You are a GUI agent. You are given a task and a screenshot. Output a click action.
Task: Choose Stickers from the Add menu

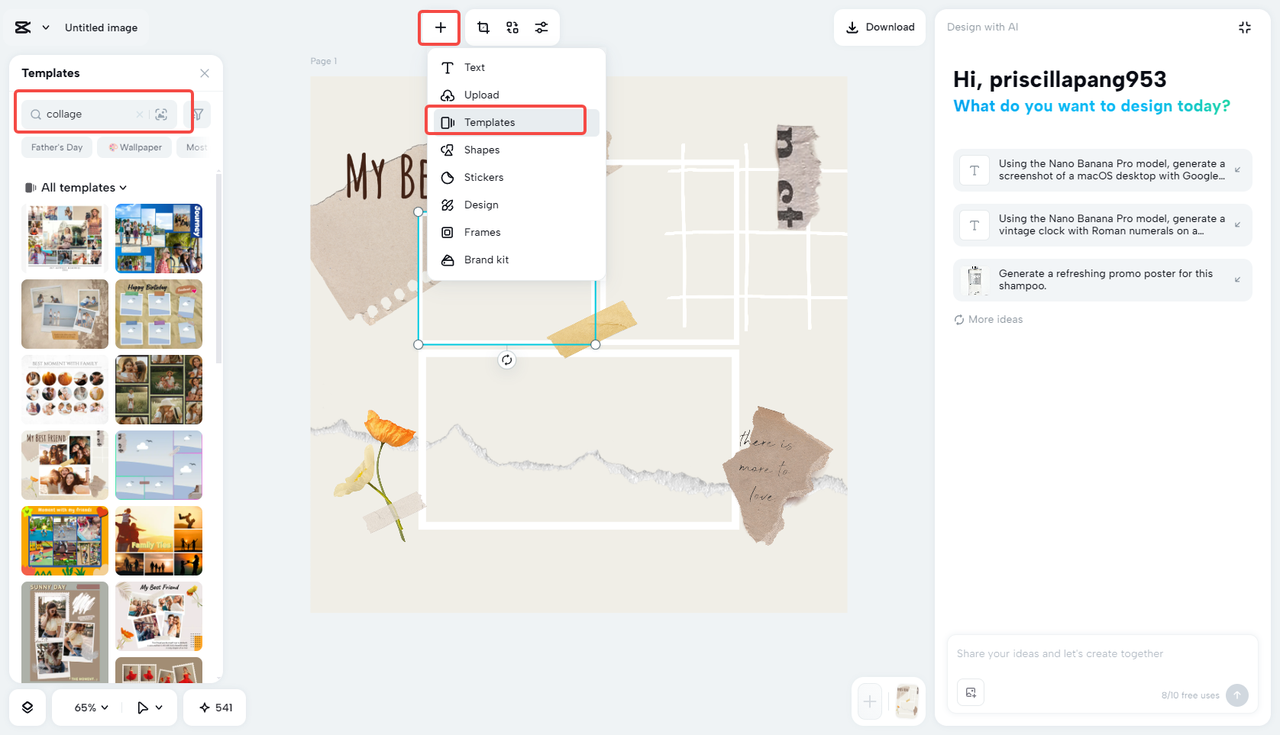516,177
